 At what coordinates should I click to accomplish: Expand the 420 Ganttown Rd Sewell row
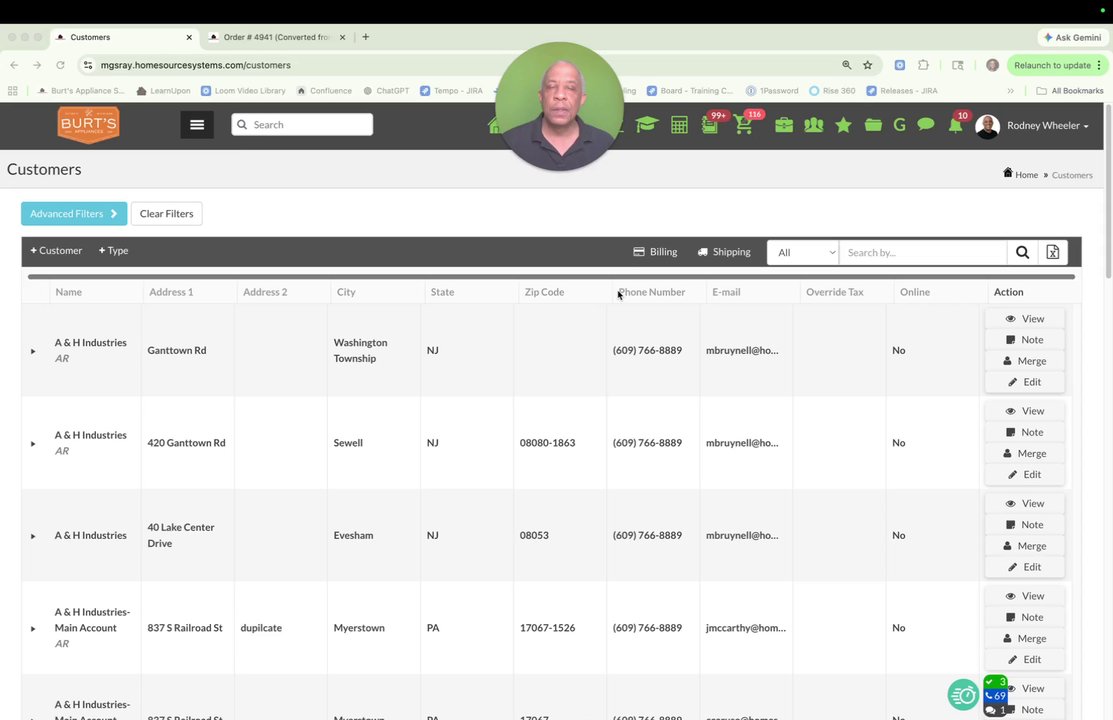(x=33, y=443)
